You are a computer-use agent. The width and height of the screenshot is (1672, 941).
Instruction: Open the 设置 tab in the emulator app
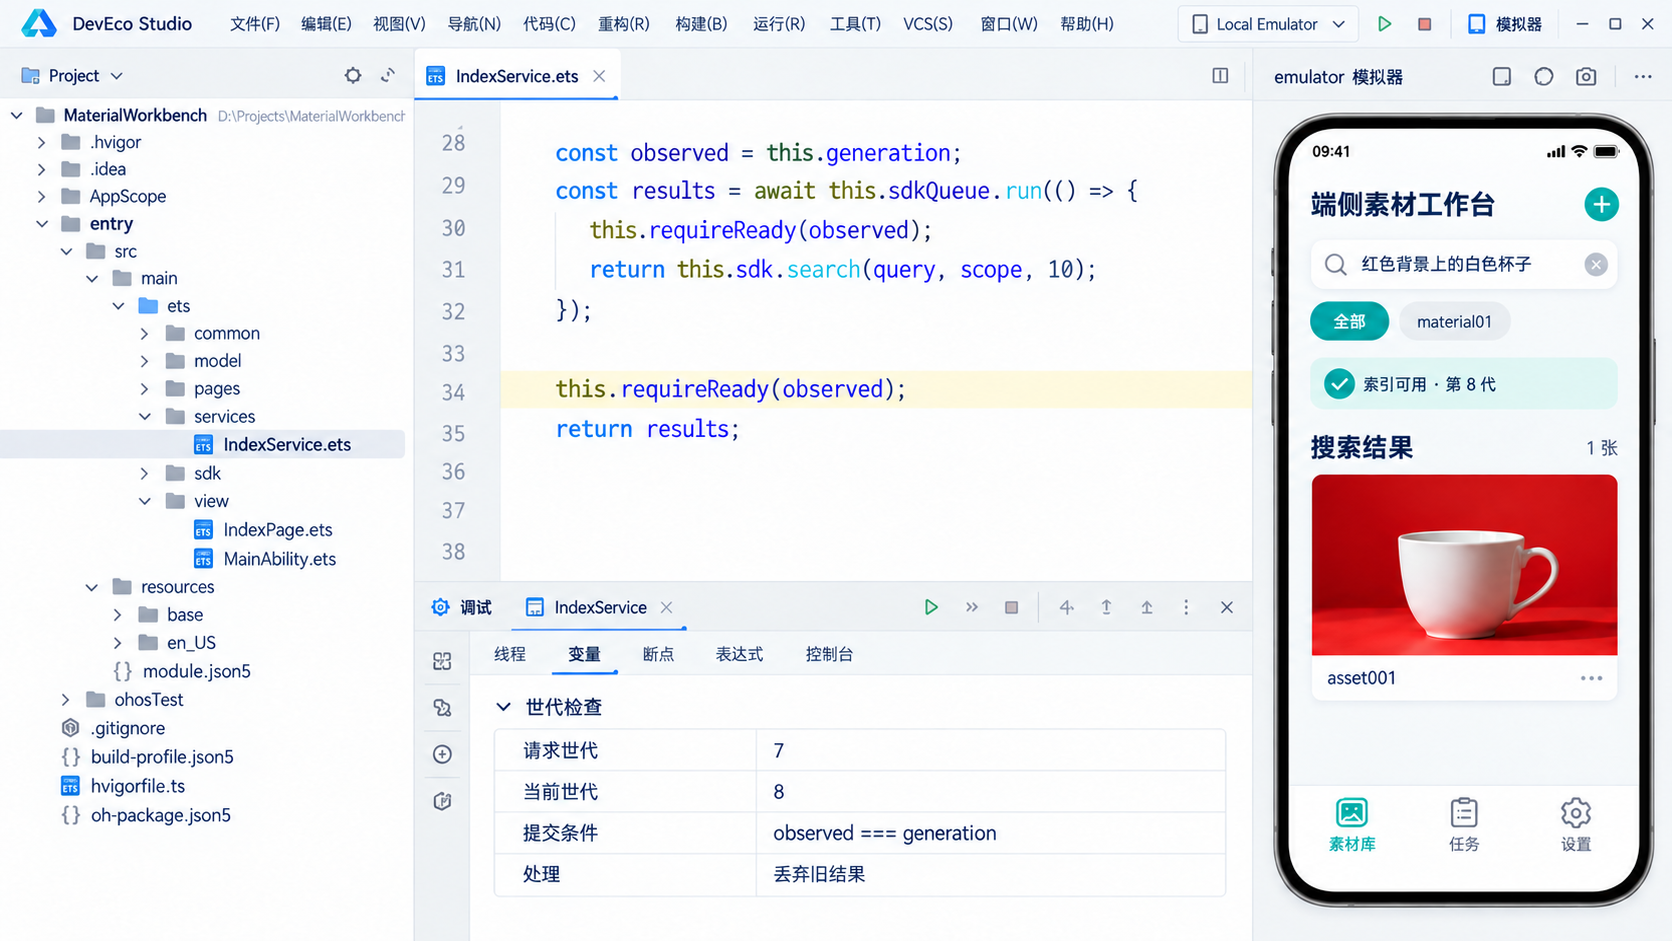(x=1576, y=824)
